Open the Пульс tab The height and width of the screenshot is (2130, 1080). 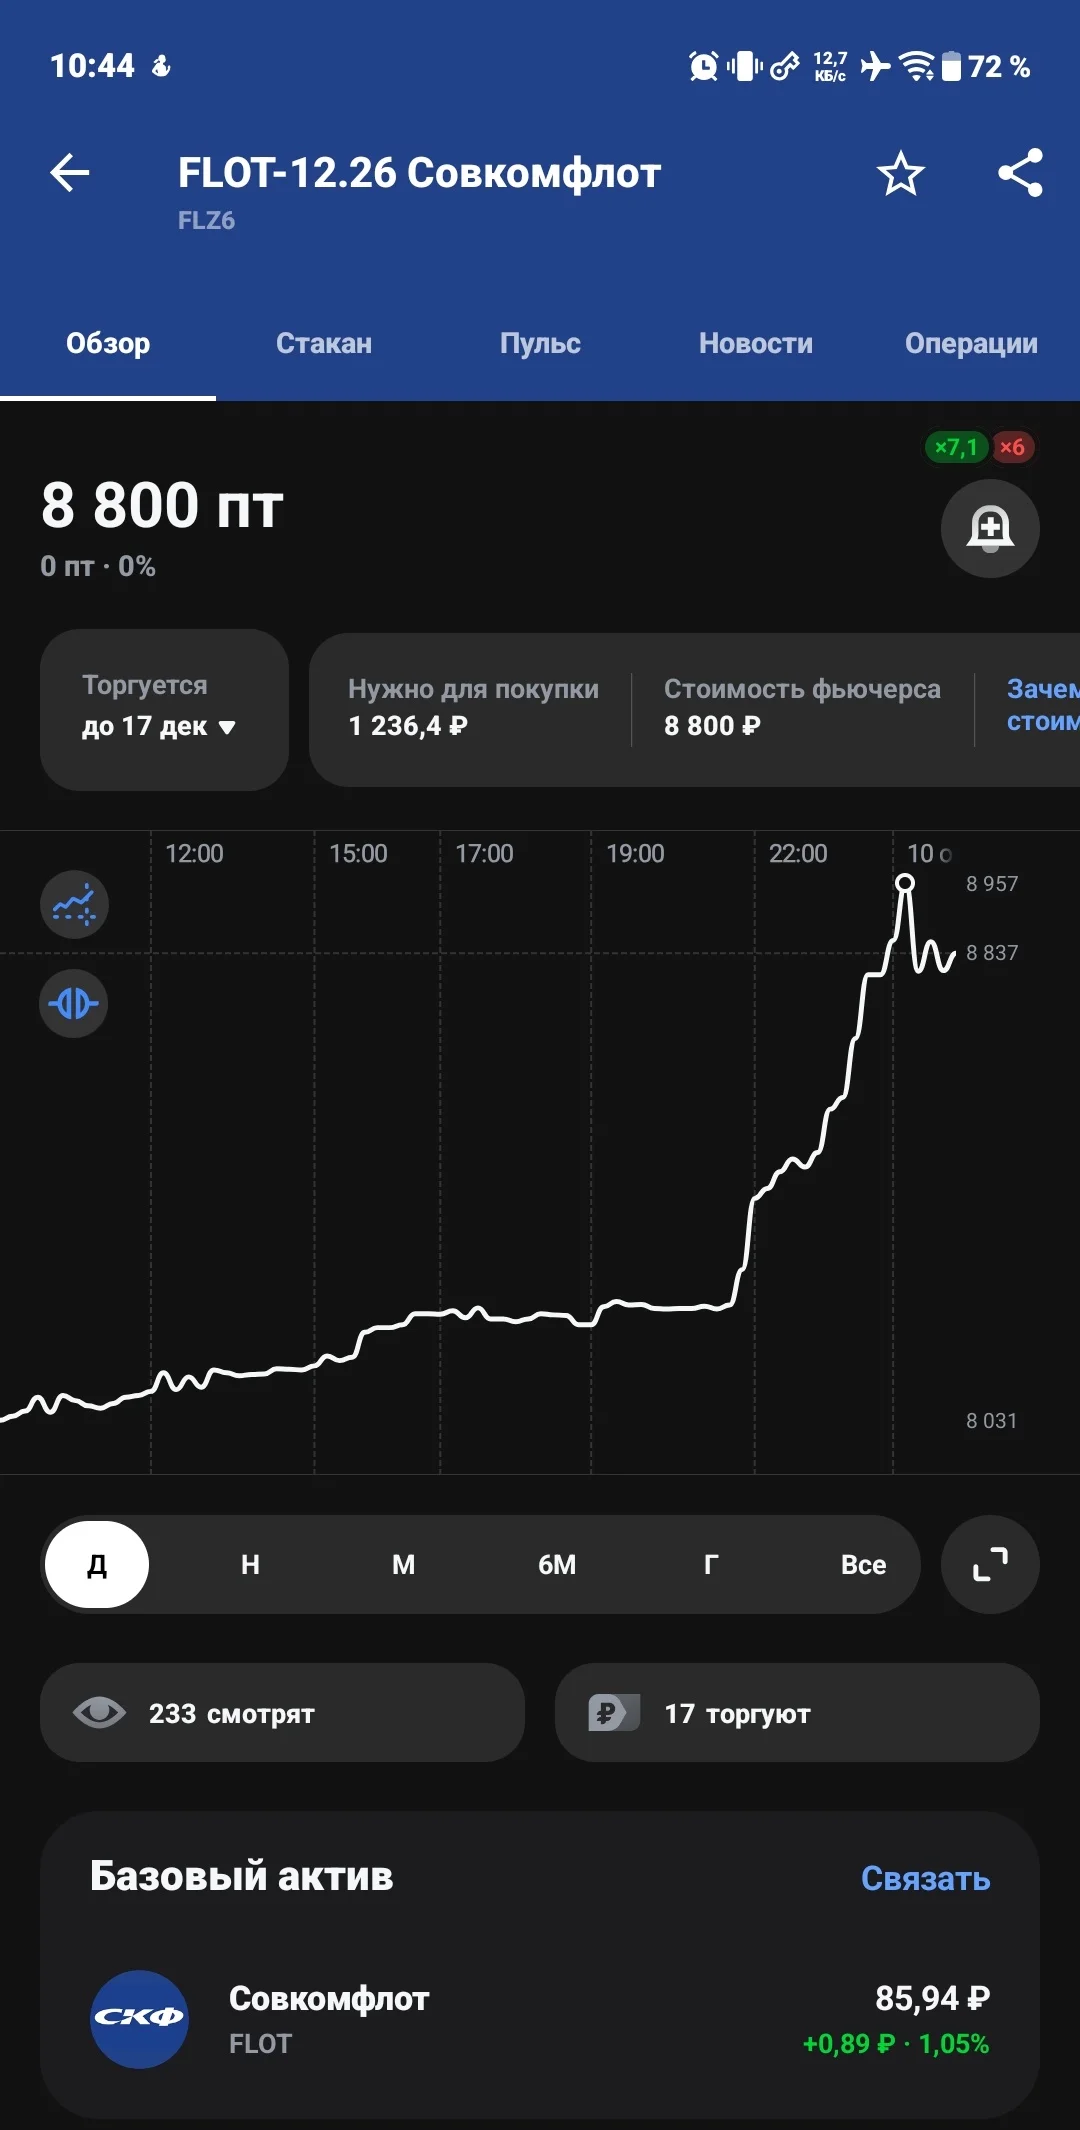point(540,343)
